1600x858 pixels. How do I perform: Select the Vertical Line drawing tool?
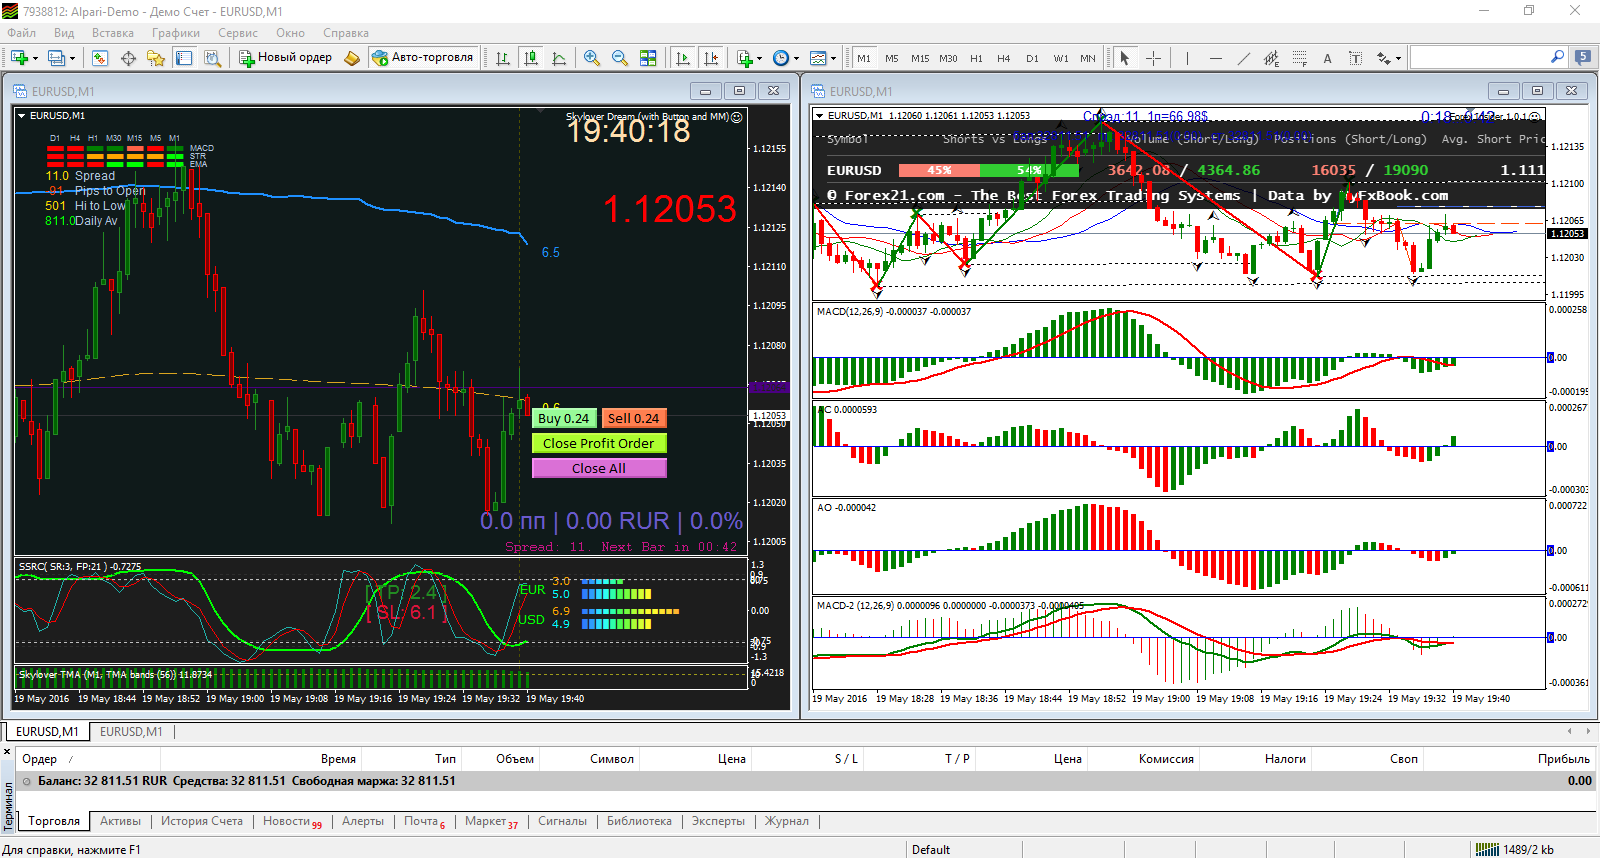(x=1187, y=58)
